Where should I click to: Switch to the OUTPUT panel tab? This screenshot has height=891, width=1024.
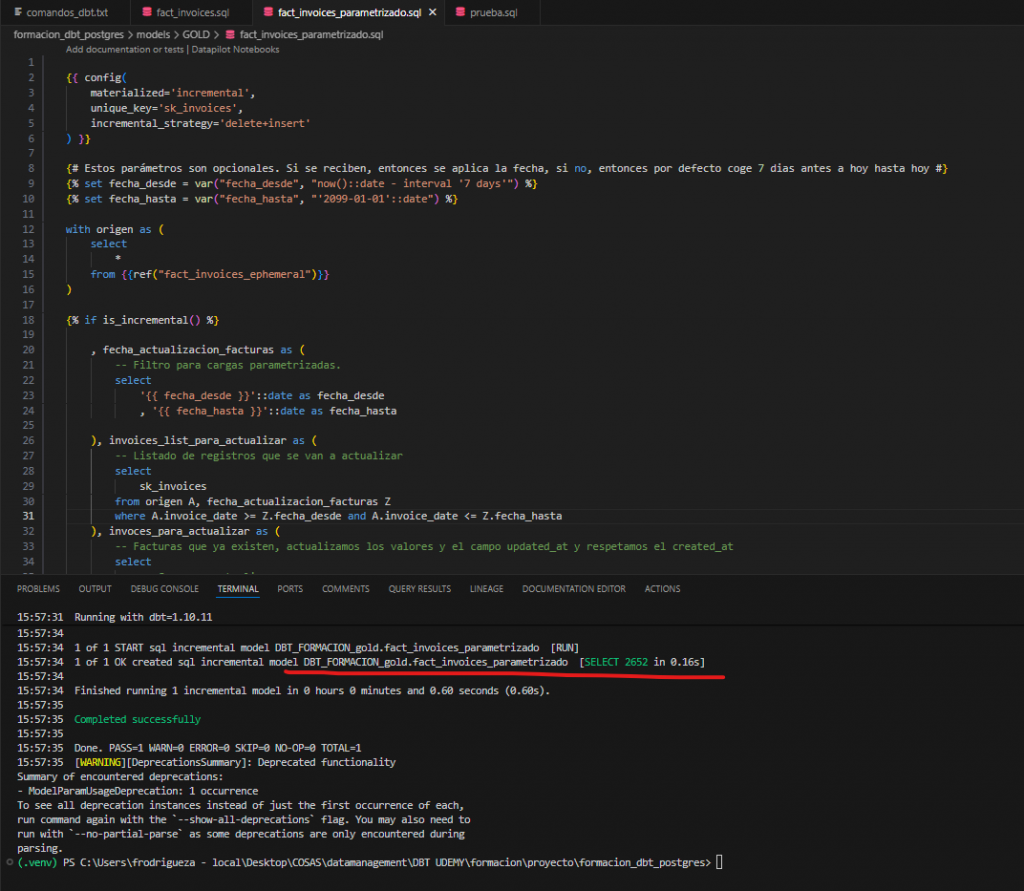pos(95,589)
